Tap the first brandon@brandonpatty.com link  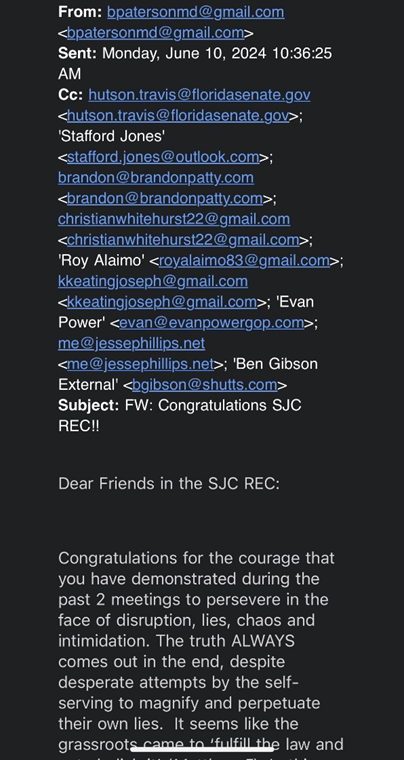pos(156,178)
